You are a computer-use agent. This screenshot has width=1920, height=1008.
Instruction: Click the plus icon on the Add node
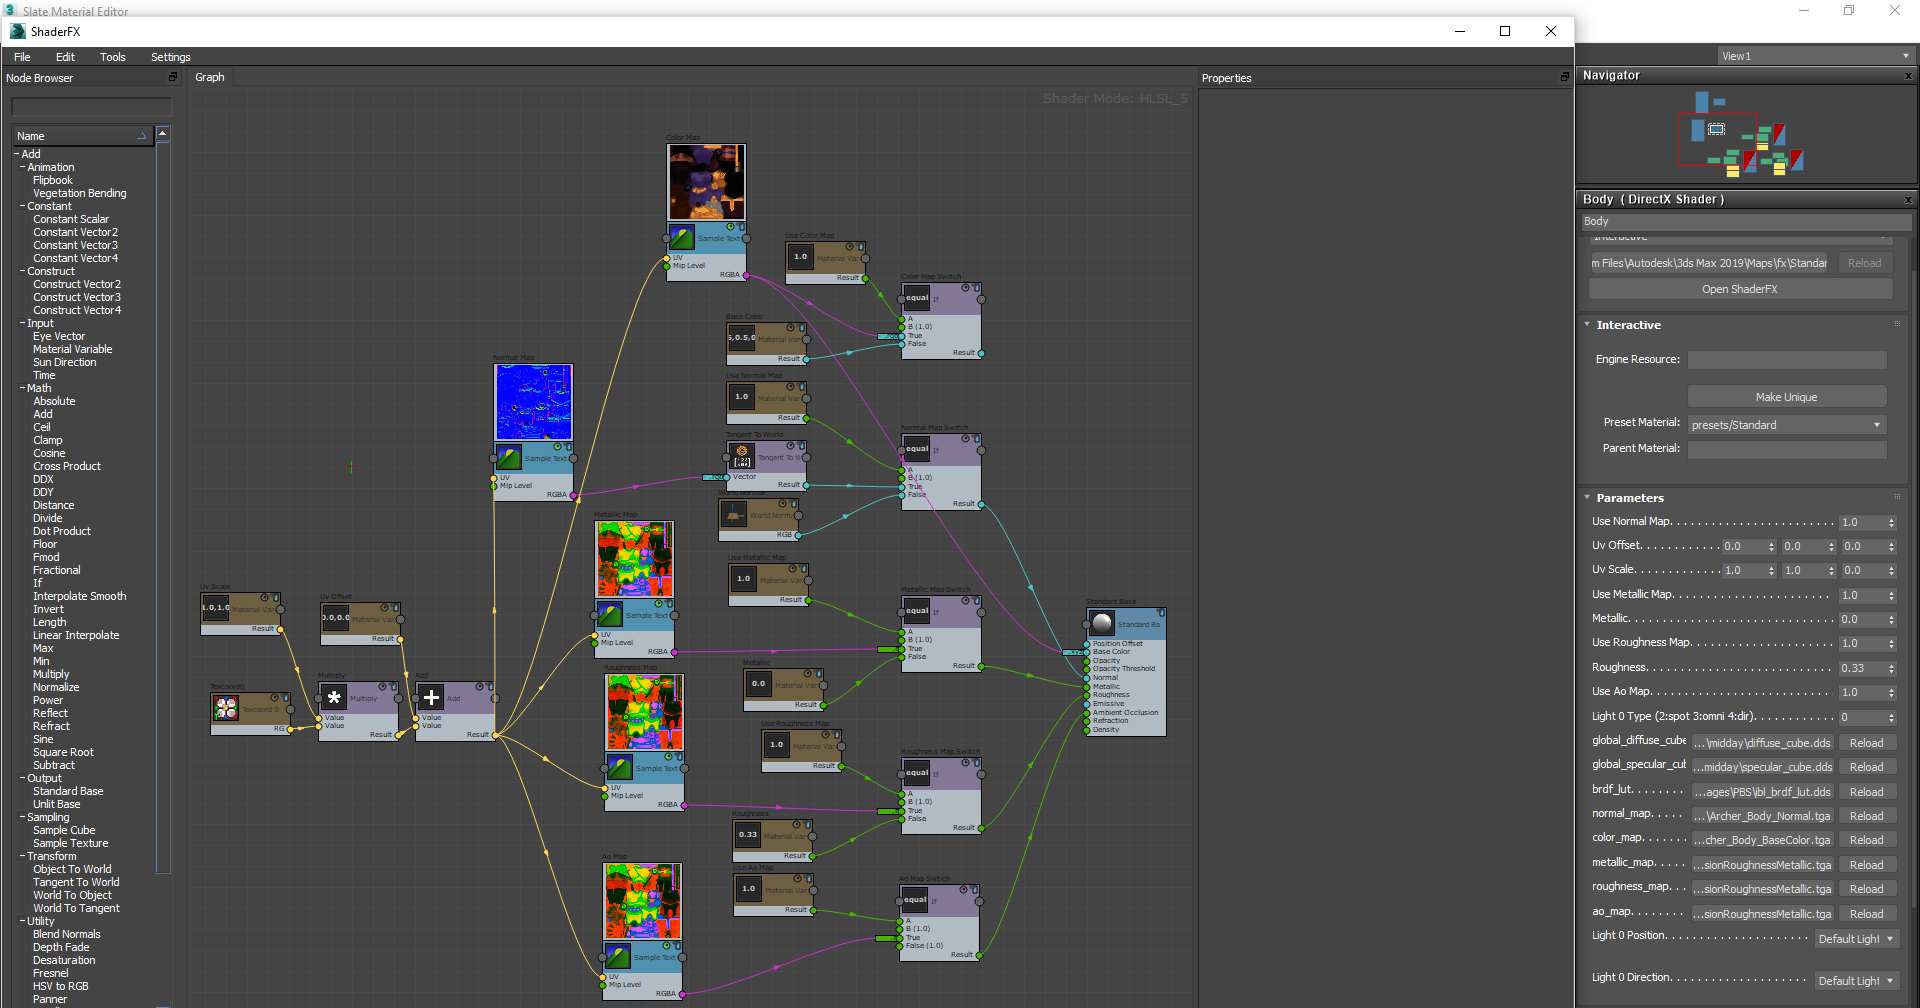pos(431,698)
